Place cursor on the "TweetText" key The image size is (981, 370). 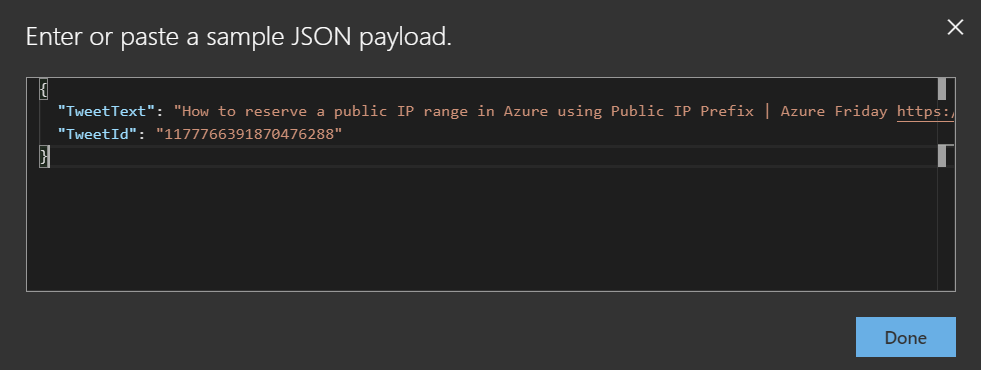106,111
